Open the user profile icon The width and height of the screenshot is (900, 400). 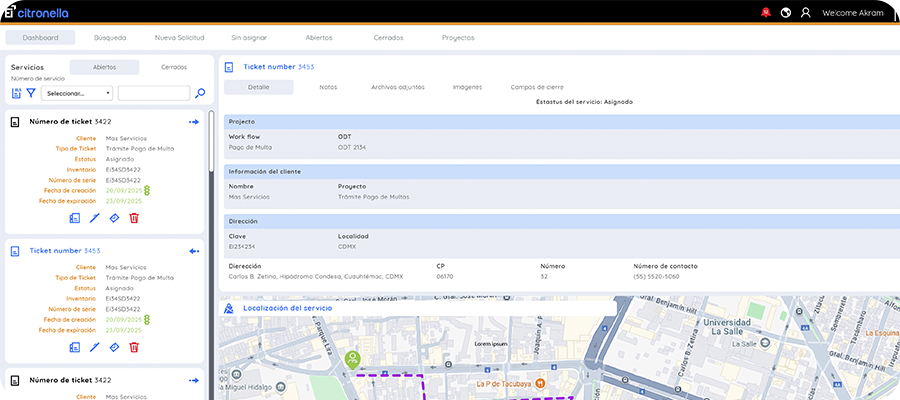coord(805,13)
